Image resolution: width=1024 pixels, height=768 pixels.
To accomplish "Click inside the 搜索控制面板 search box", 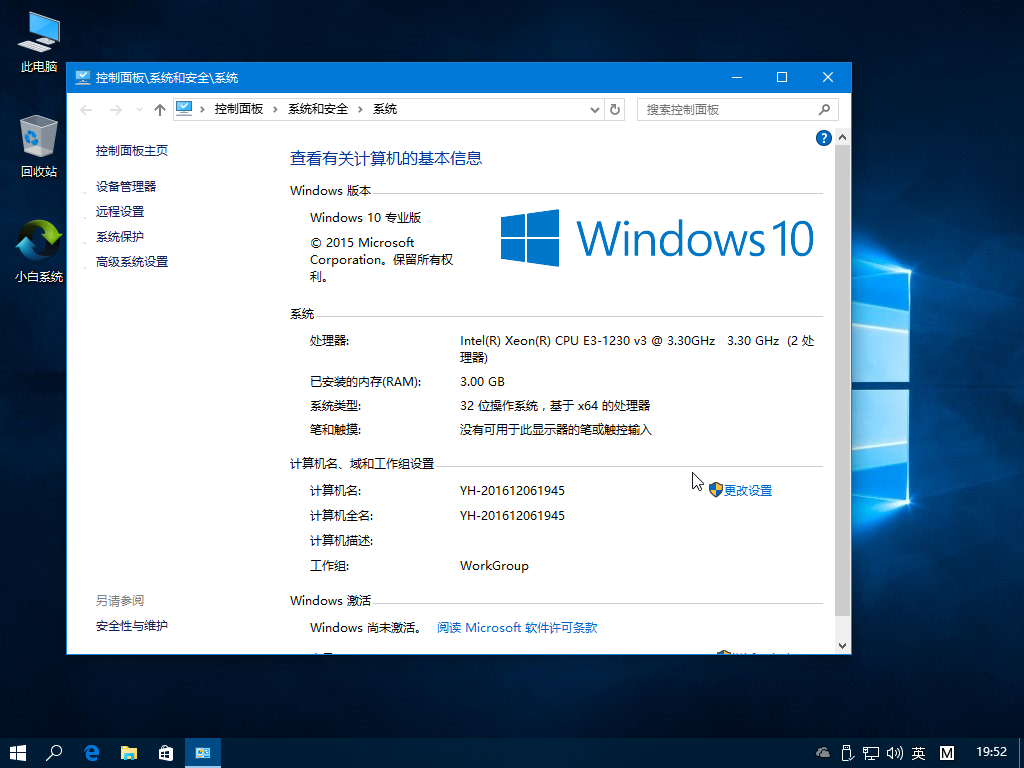I will click(730, 109).
